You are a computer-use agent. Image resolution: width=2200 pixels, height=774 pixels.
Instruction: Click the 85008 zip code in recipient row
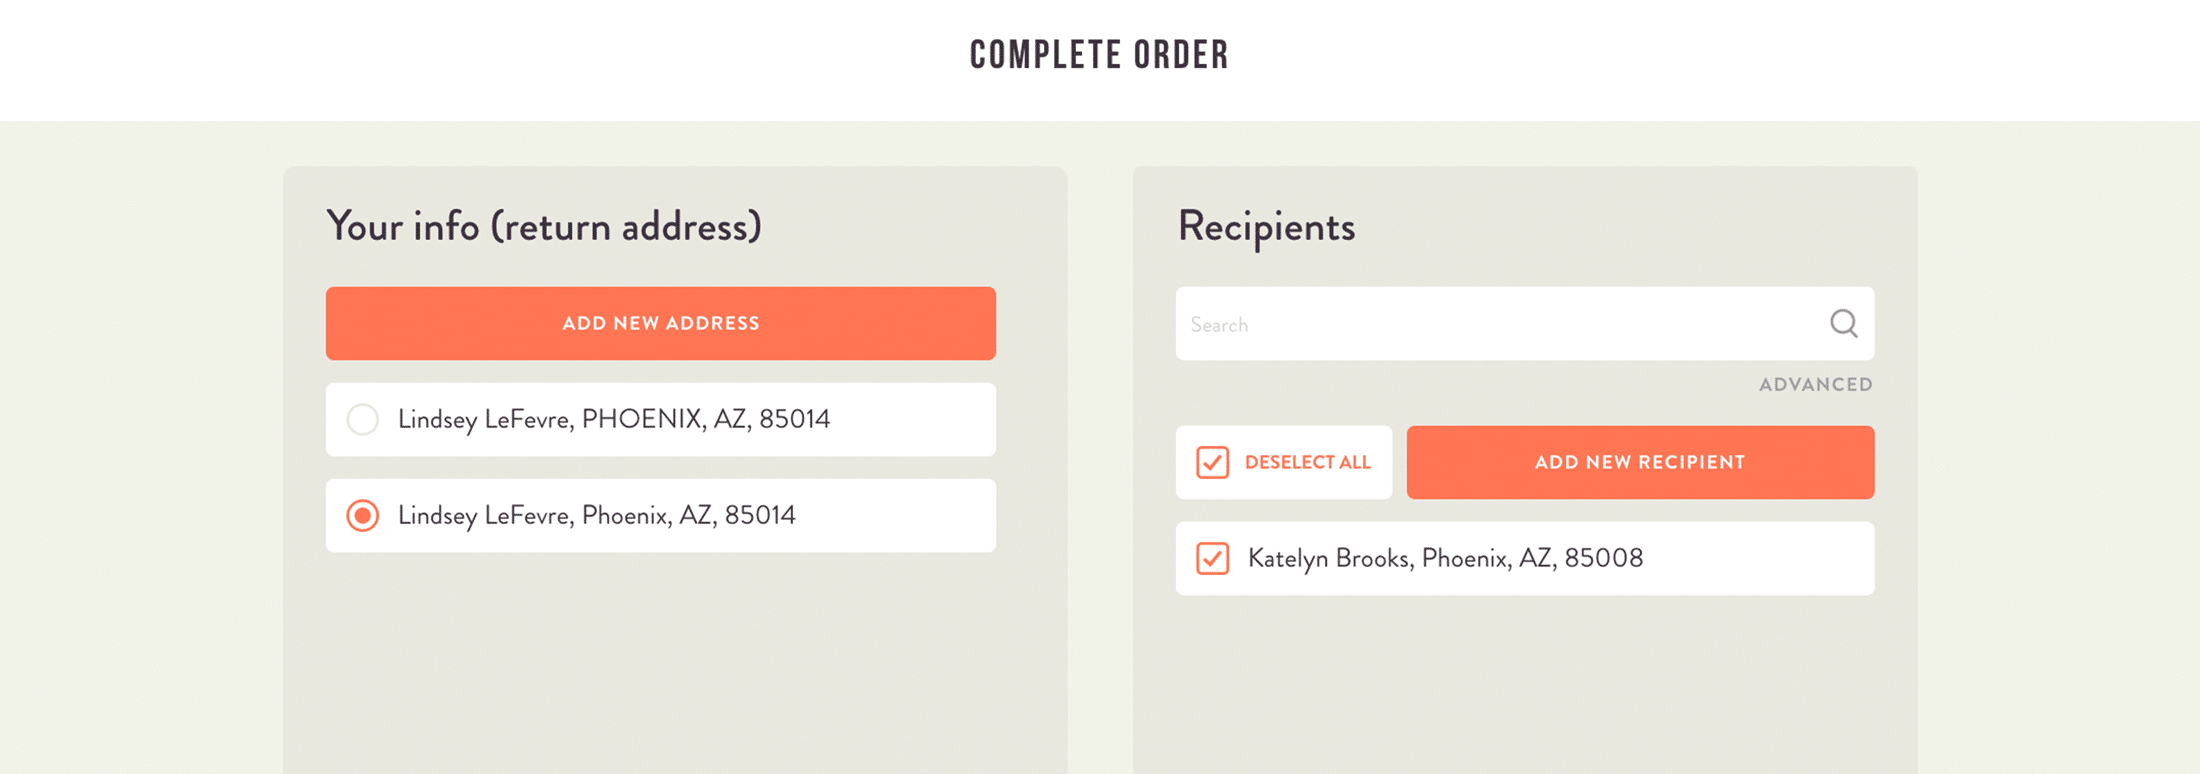(1604, 558)
